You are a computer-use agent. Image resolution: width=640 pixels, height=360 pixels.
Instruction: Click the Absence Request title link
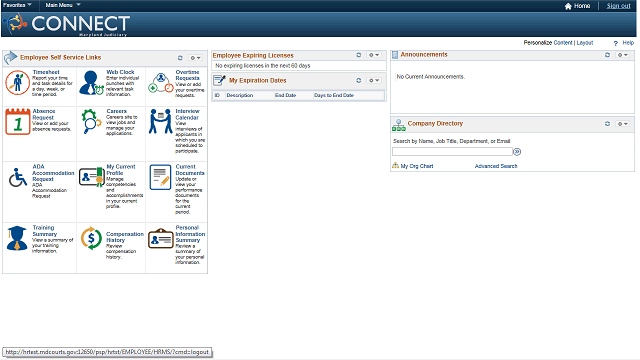pos(44,114)
